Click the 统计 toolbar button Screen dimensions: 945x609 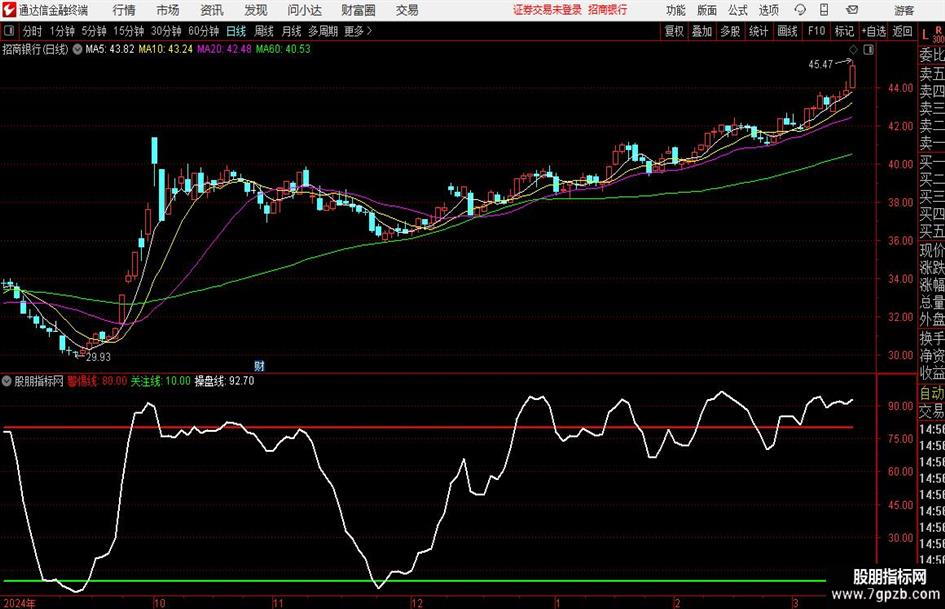(758, 31)
